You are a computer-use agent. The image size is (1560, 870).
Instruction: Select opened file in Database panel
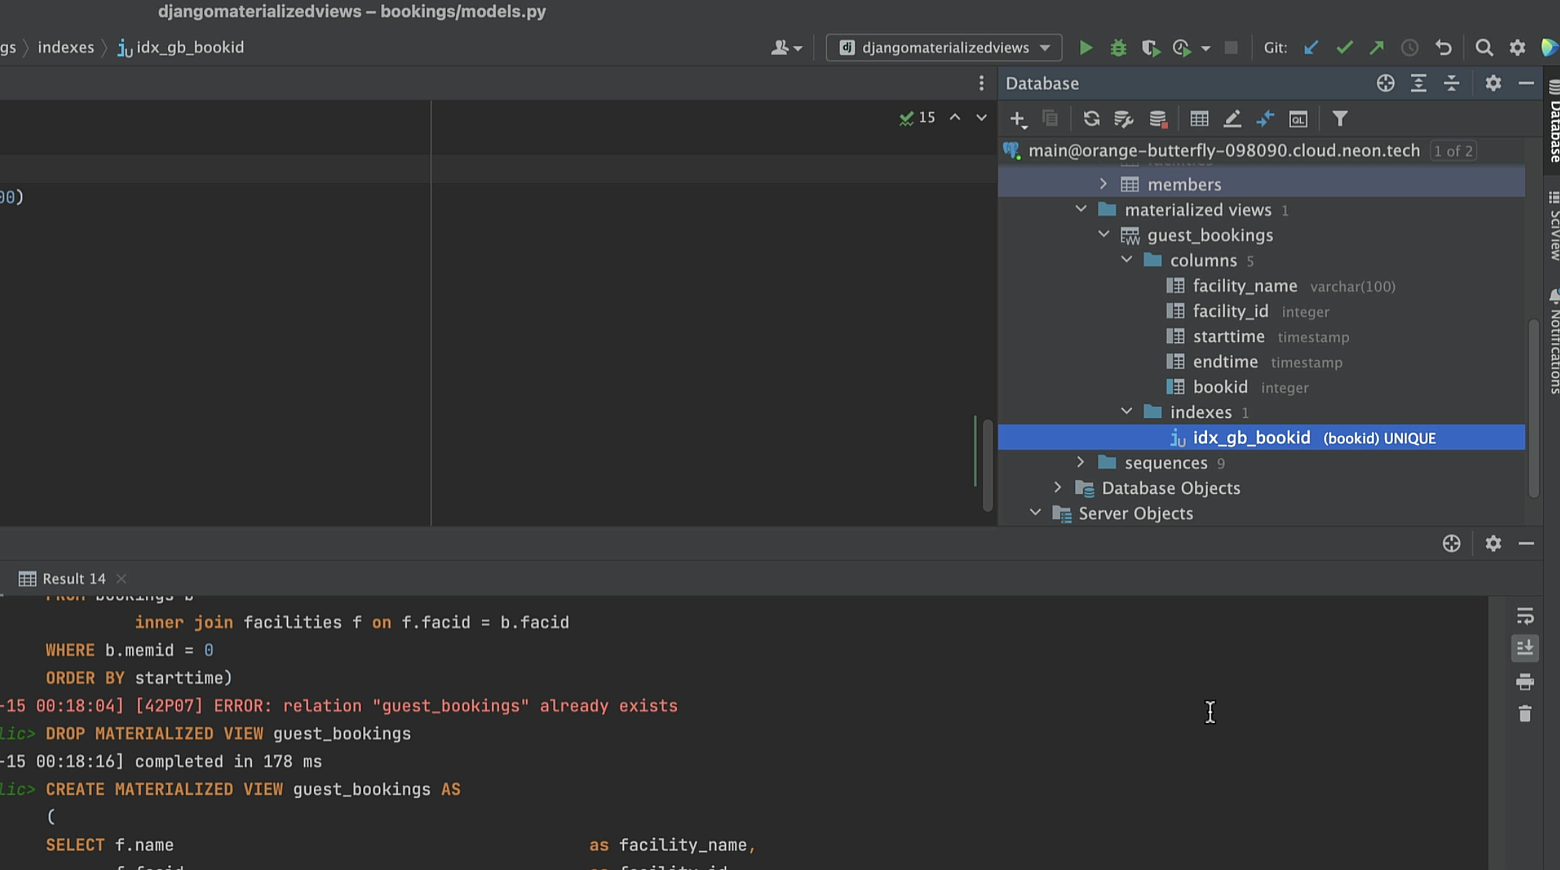click(1385, 83)
